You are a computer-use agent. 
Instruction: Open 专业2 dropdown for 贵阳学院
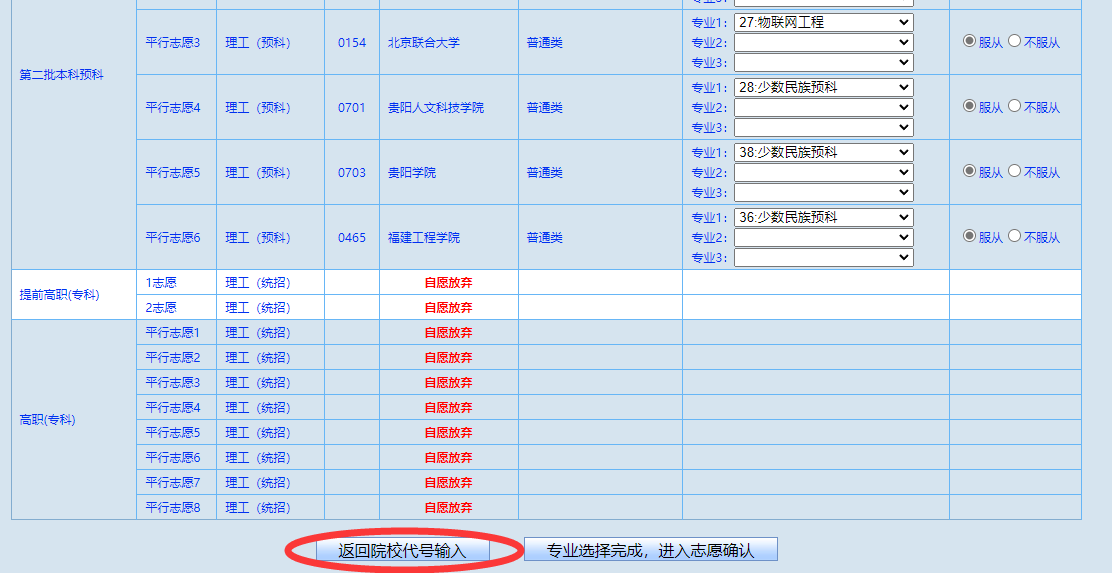pos(823,172)
